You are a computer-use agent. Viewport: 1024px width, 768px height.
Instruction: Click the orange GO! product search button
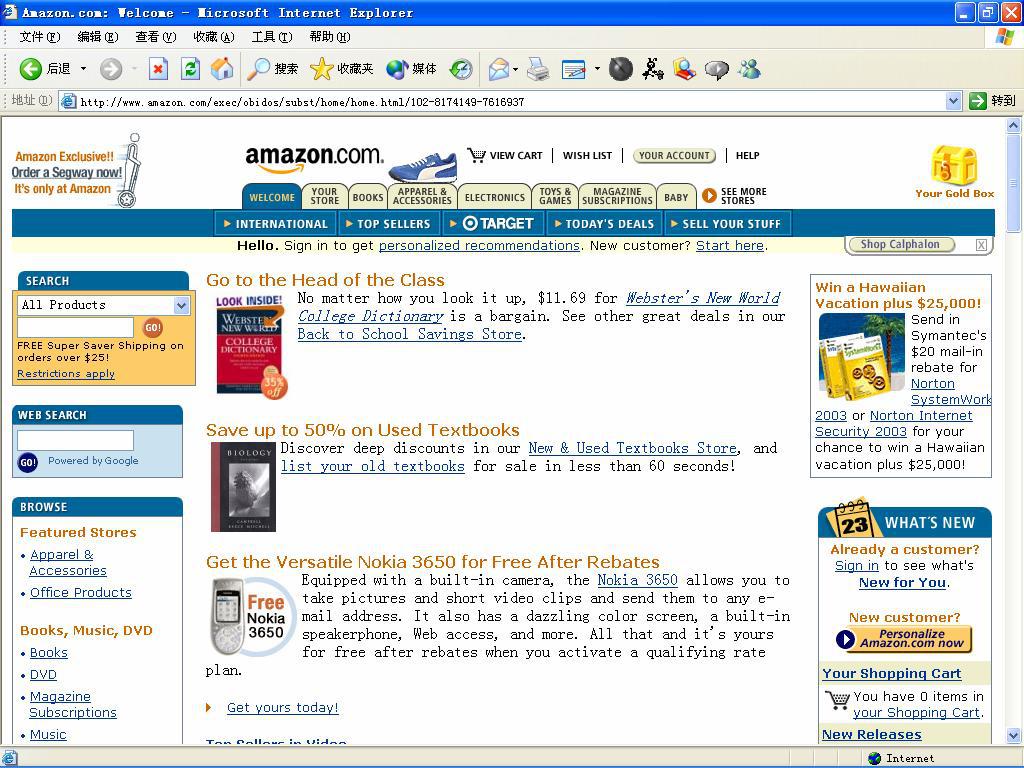point(152,327)
